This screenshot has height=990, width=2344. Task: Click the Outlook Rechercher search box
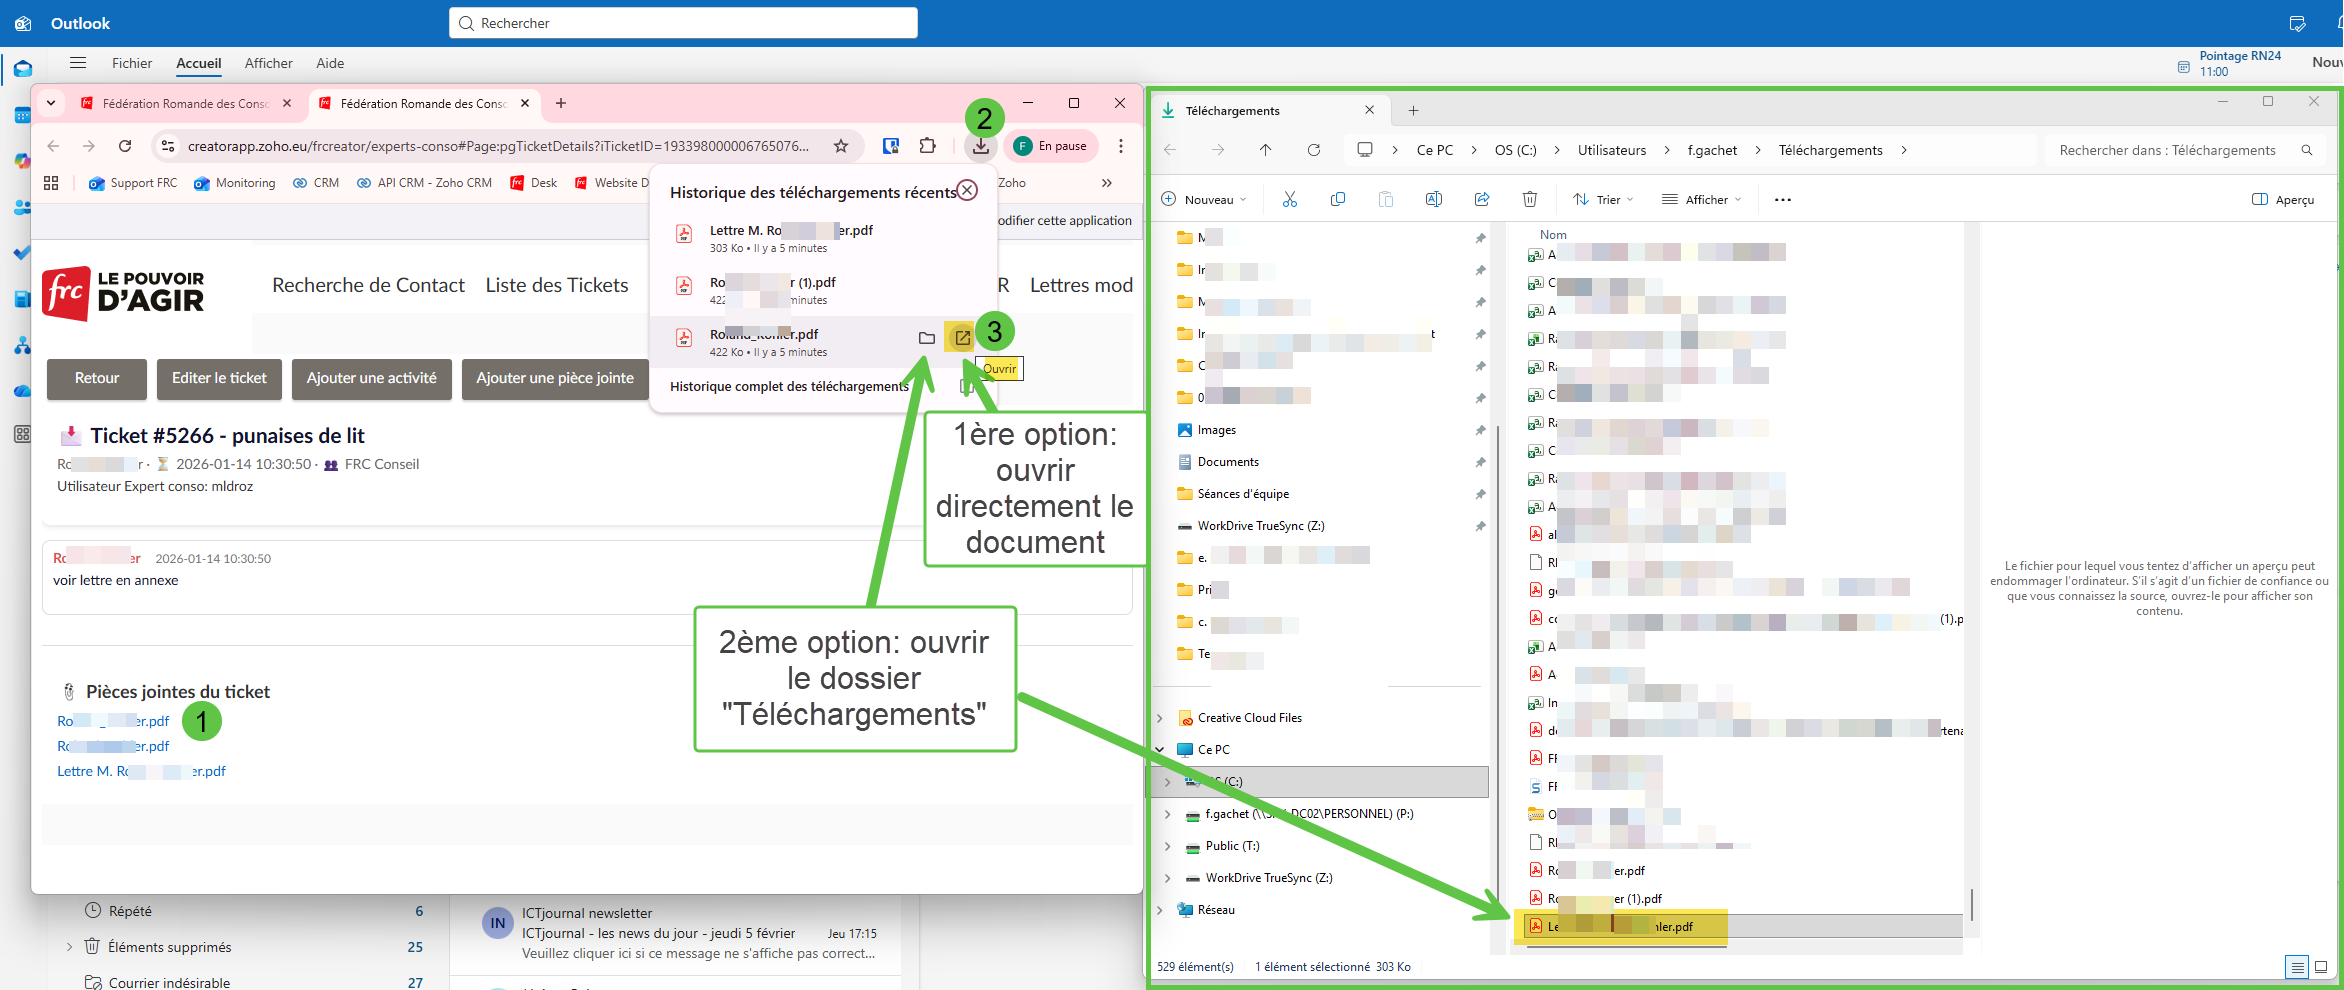[683, 23]
